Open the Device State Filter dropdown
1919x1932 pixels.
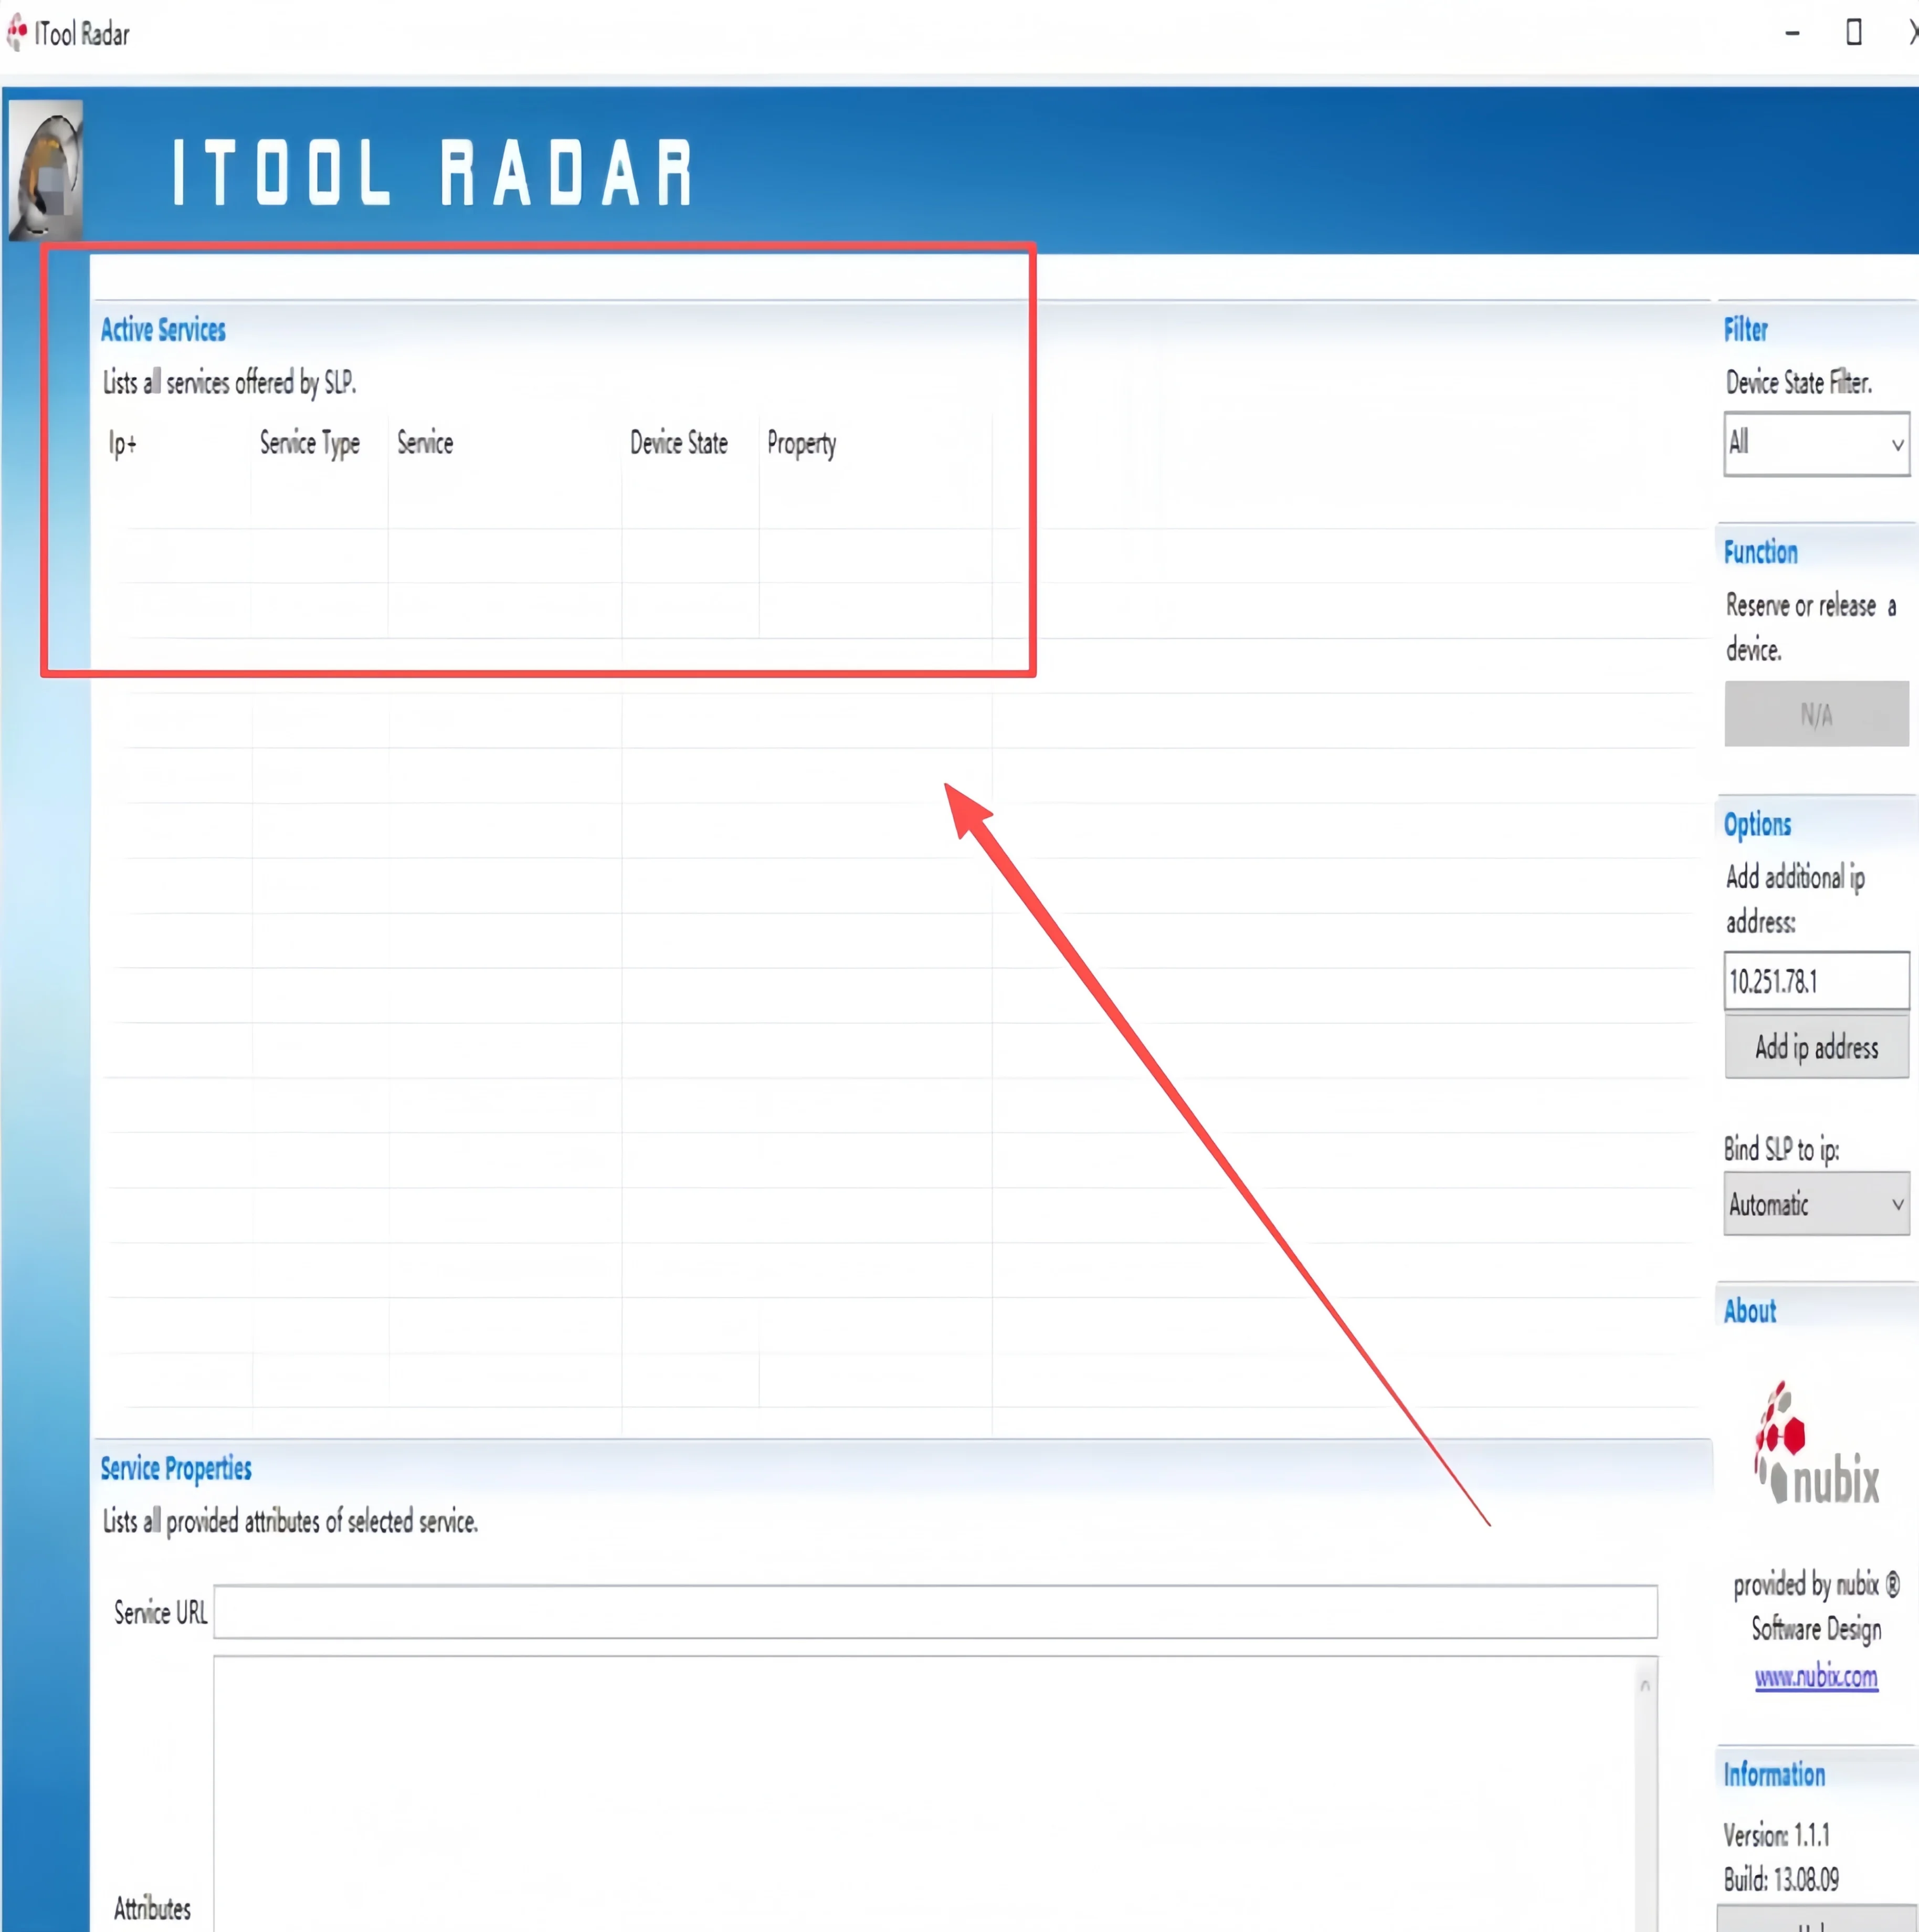(1816, 443)
